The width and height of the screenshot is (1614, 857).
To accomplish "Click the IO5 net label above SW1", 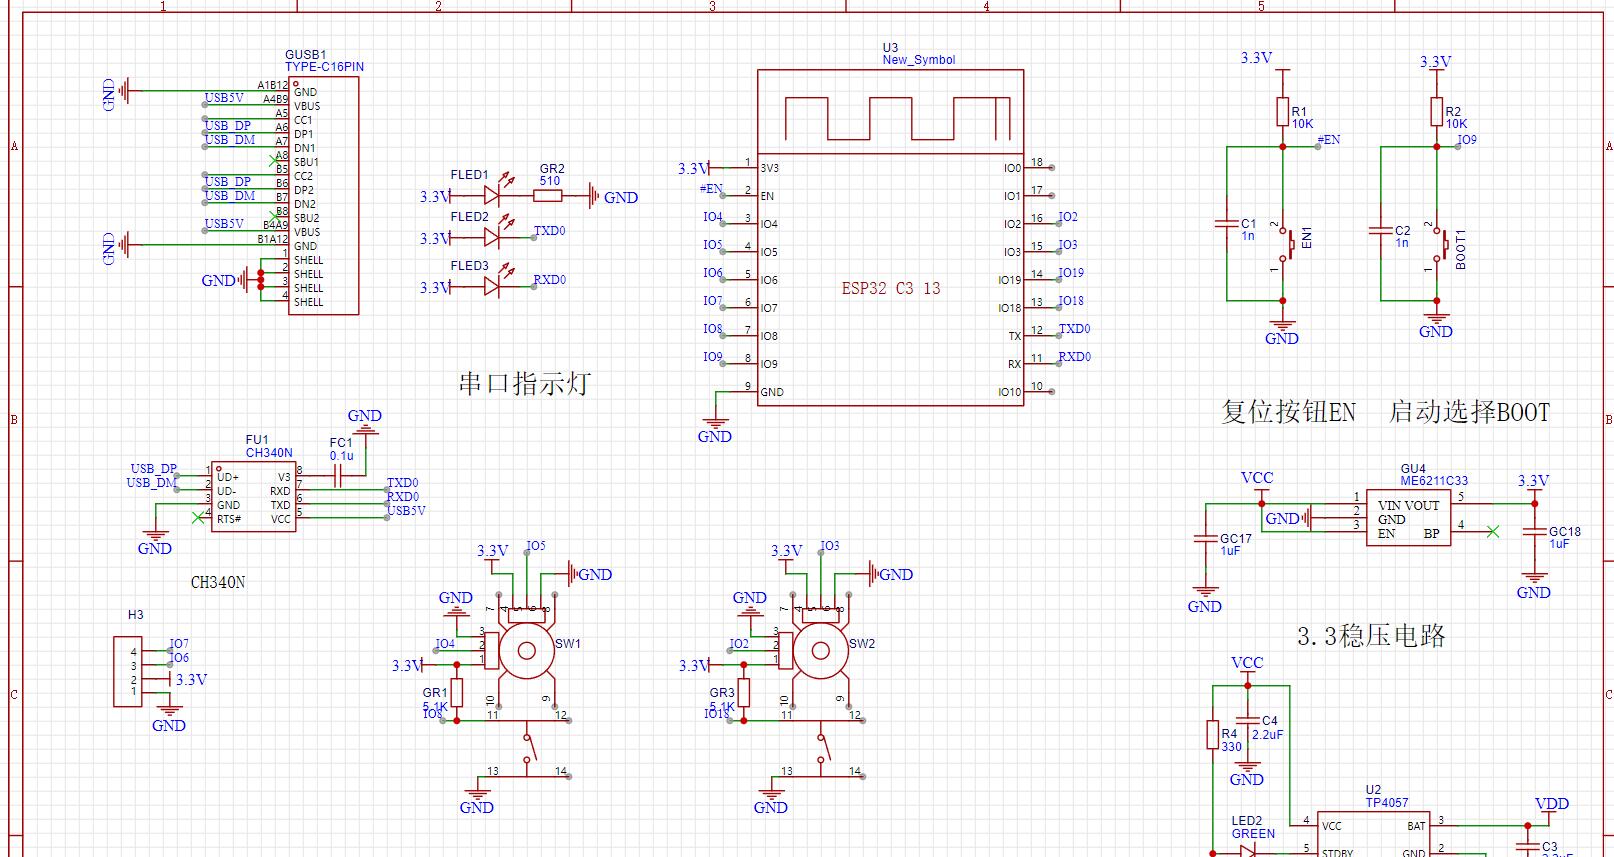I will (536, 546).
